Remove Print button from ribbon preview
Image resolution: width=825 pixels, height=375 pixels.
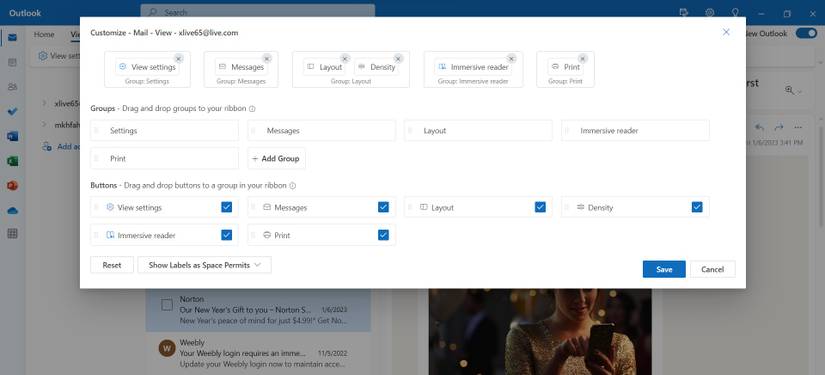pos(582,59)
